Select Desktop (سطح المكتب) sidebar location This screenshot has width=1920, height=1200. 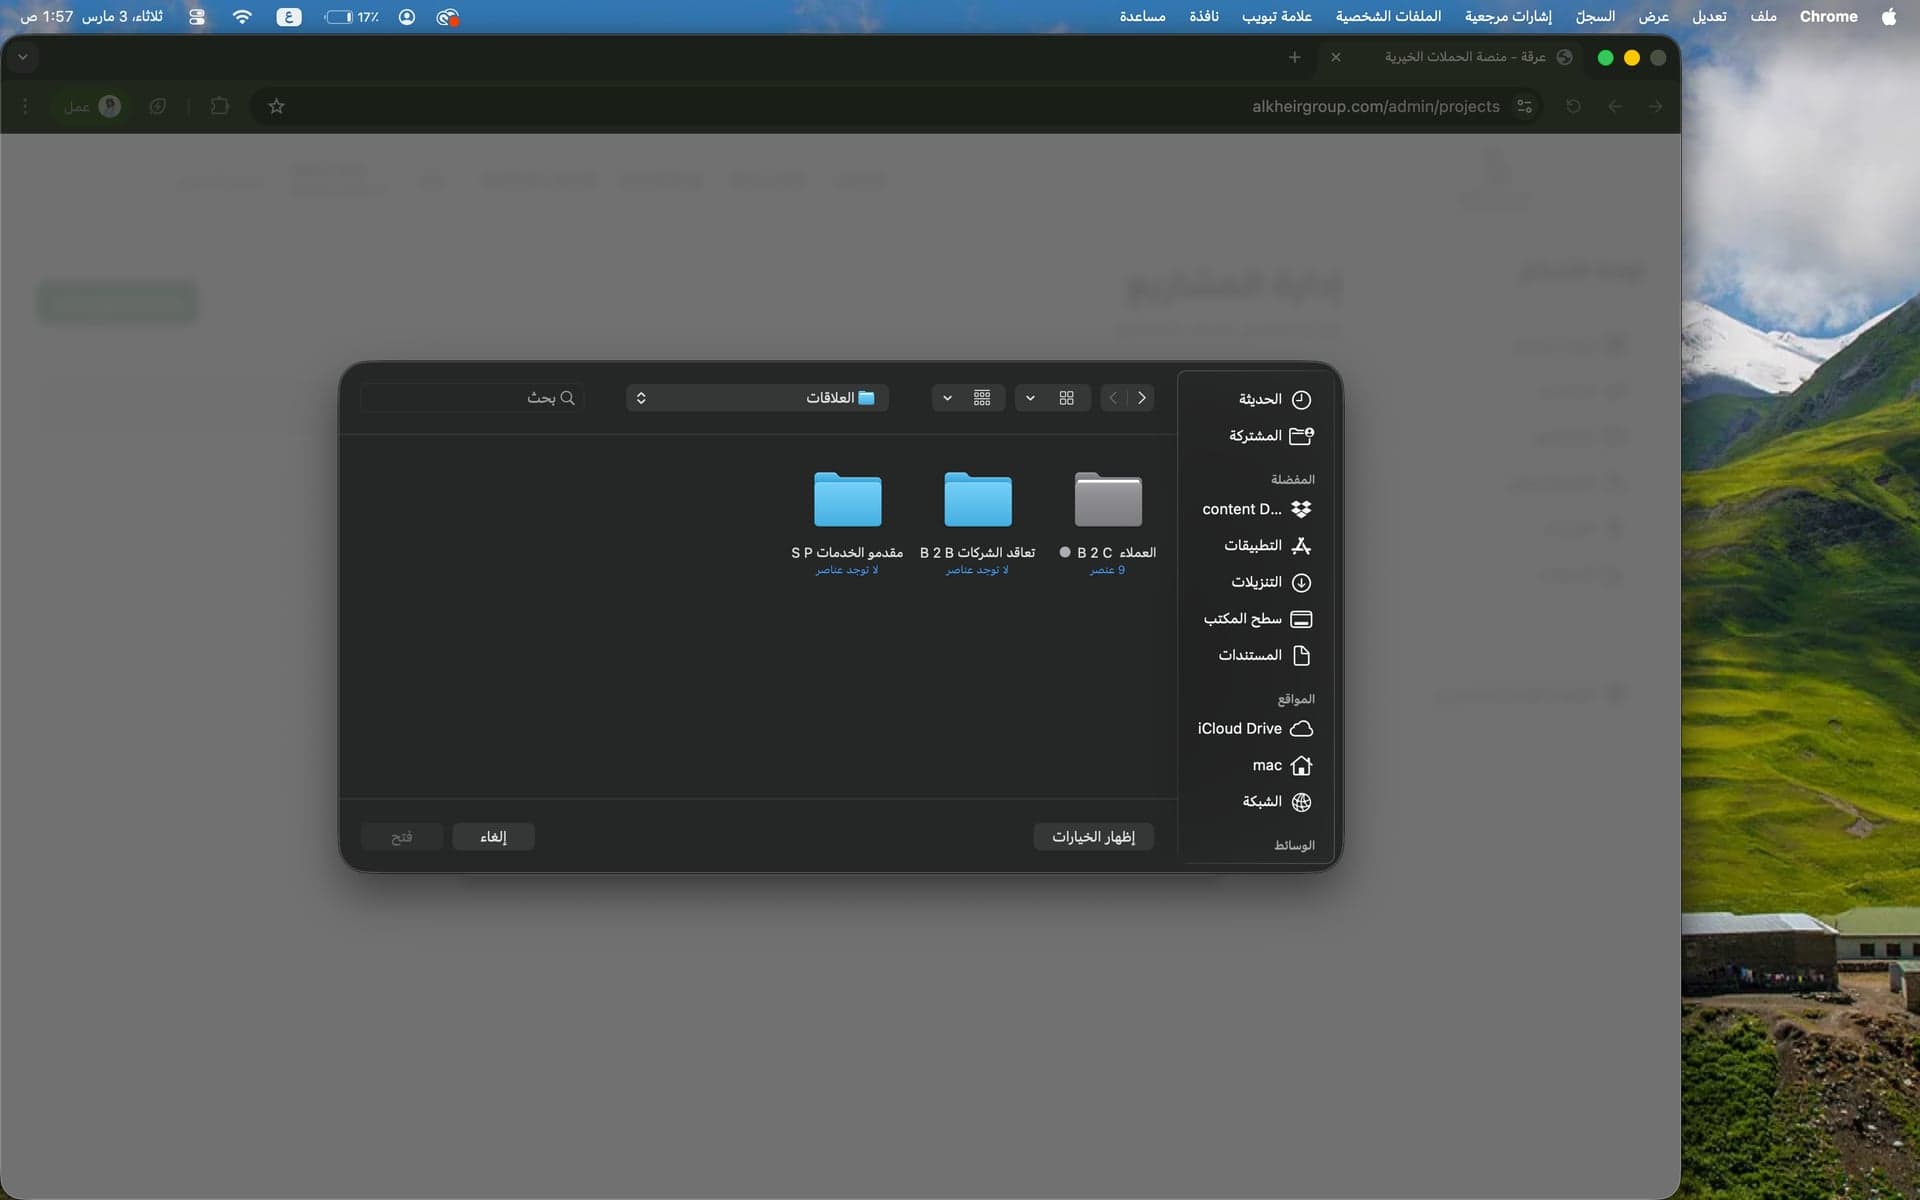tap(1256, 619)
